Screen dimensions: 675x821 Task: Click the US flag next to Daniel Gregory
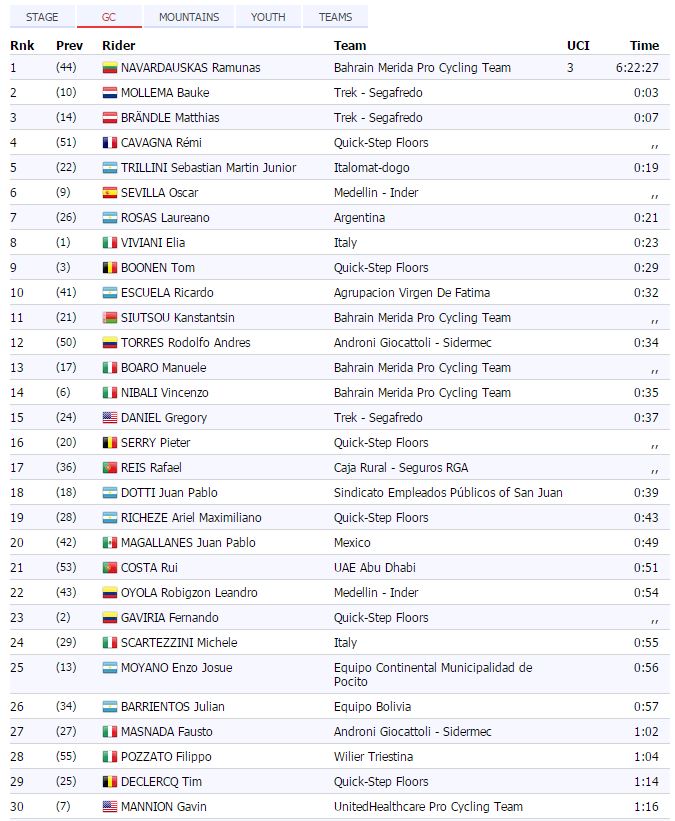(x=110, y=418)
